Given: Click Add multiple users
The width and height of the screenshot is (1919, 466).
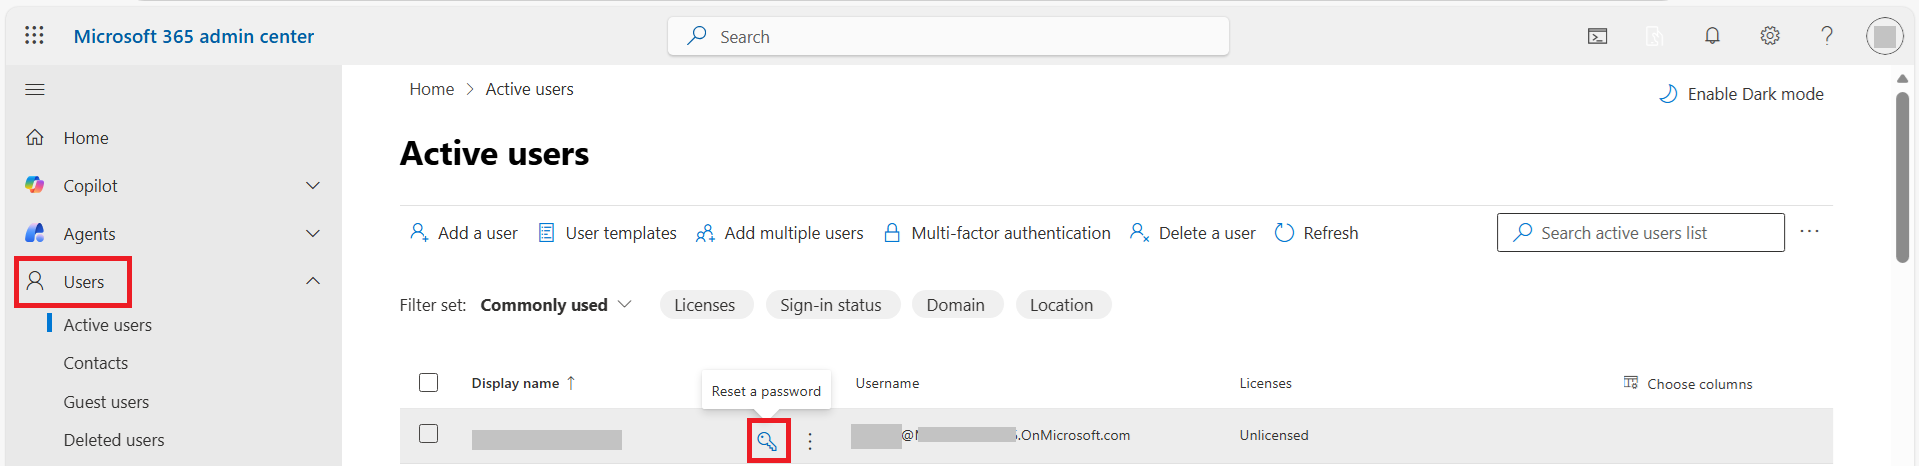Looking at the screenshot, I should point(780,233).
